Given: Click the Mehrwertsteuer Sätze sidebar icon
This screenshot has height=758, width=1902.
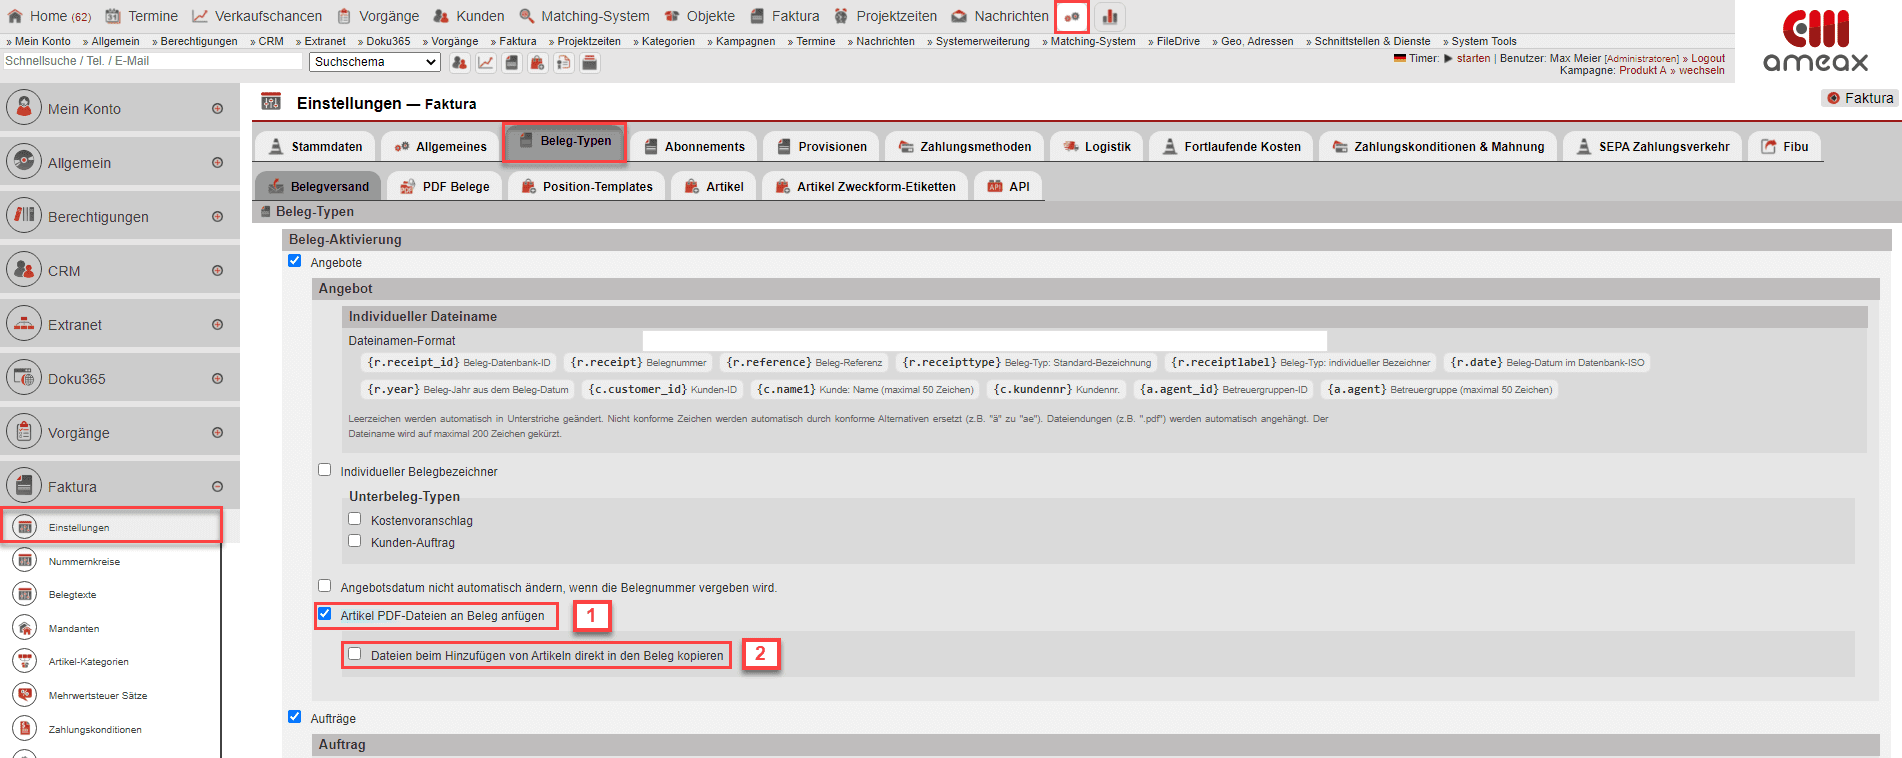Looking at the screenshot, I should (x=25, y=695).
